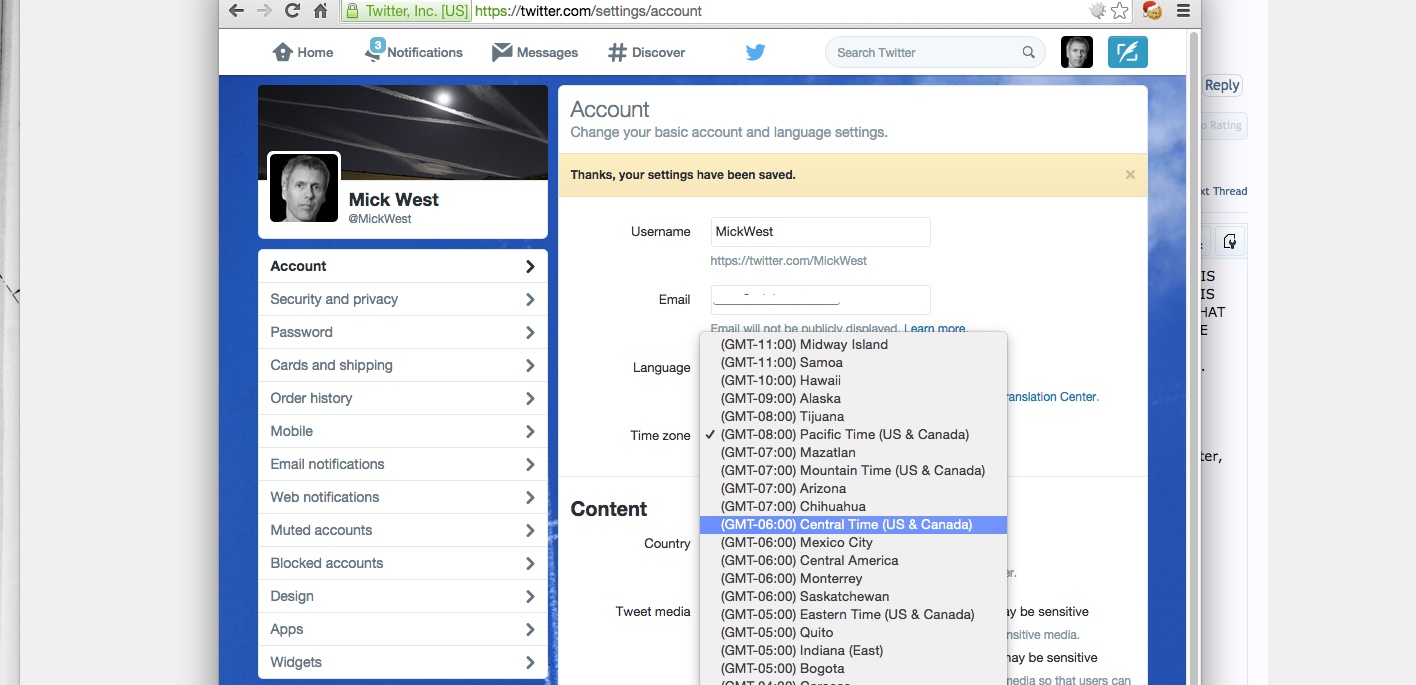Open Design settings
The height and width of the screenshot is (685, 1416).
tap(403, 596)
